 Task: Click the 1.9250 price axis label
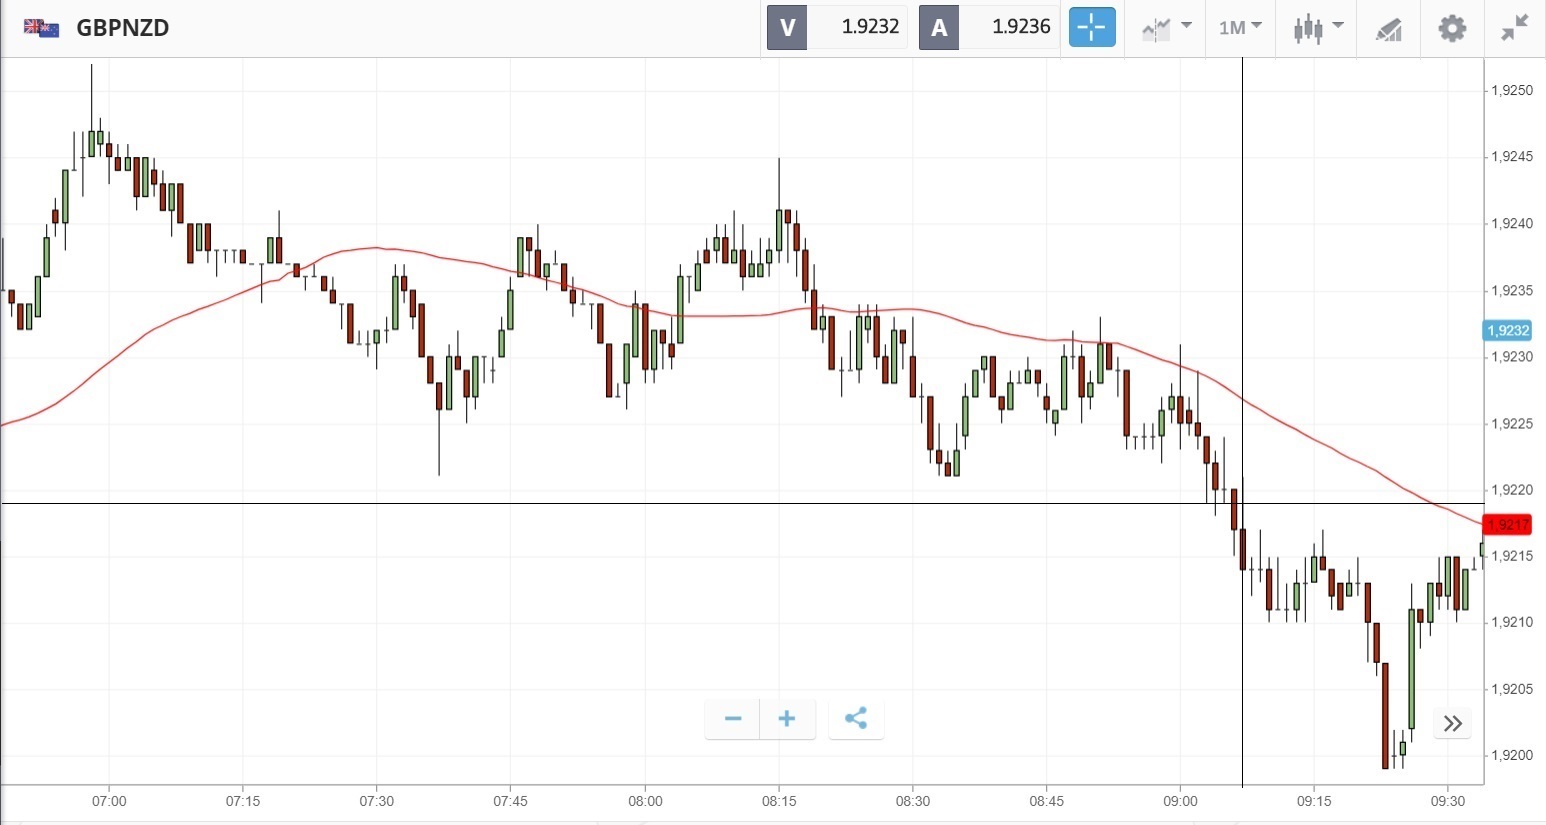pos(1511,91)
